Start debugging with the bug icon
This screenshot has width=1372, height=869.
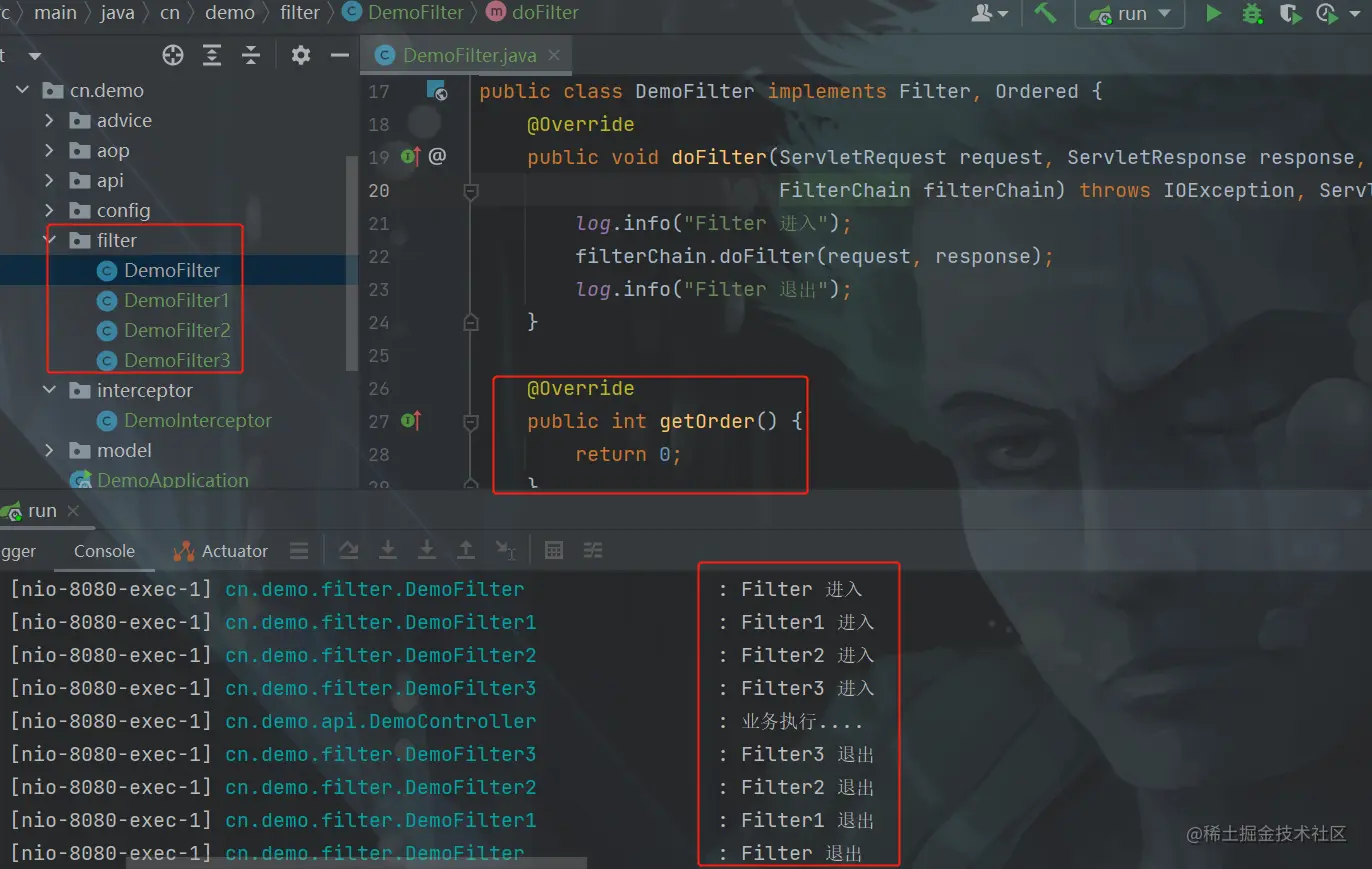(1251, 13)
